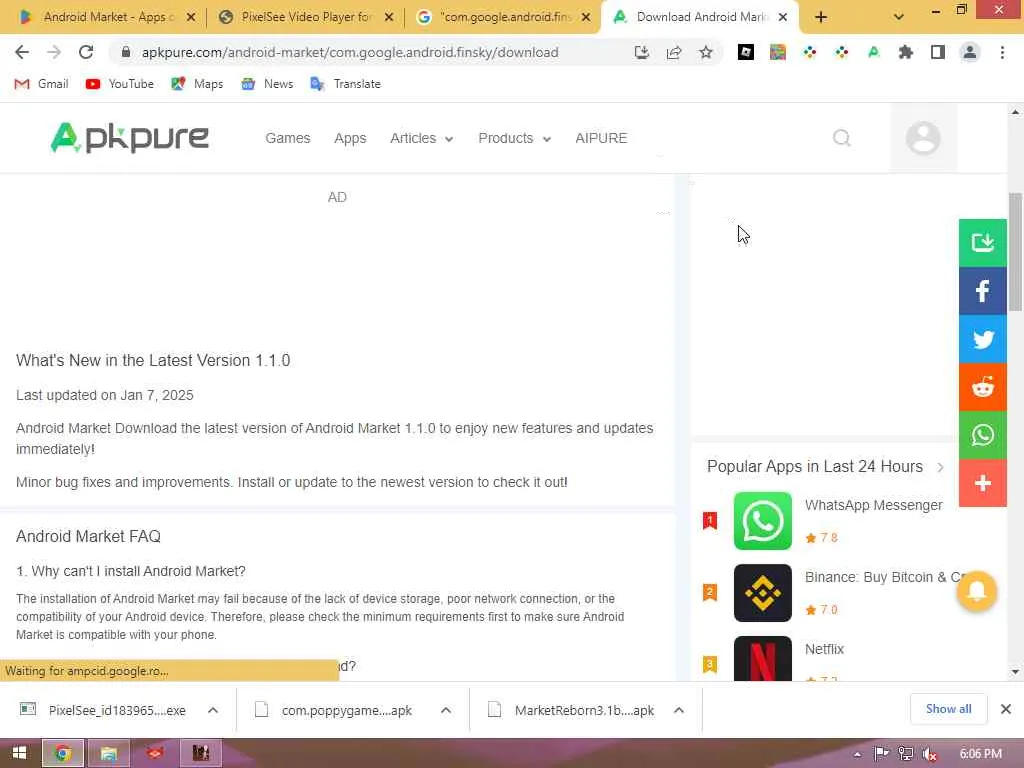Switch to the com.google.android.finsky search tab
The image size is (1024, 768).
coord(504,17)
